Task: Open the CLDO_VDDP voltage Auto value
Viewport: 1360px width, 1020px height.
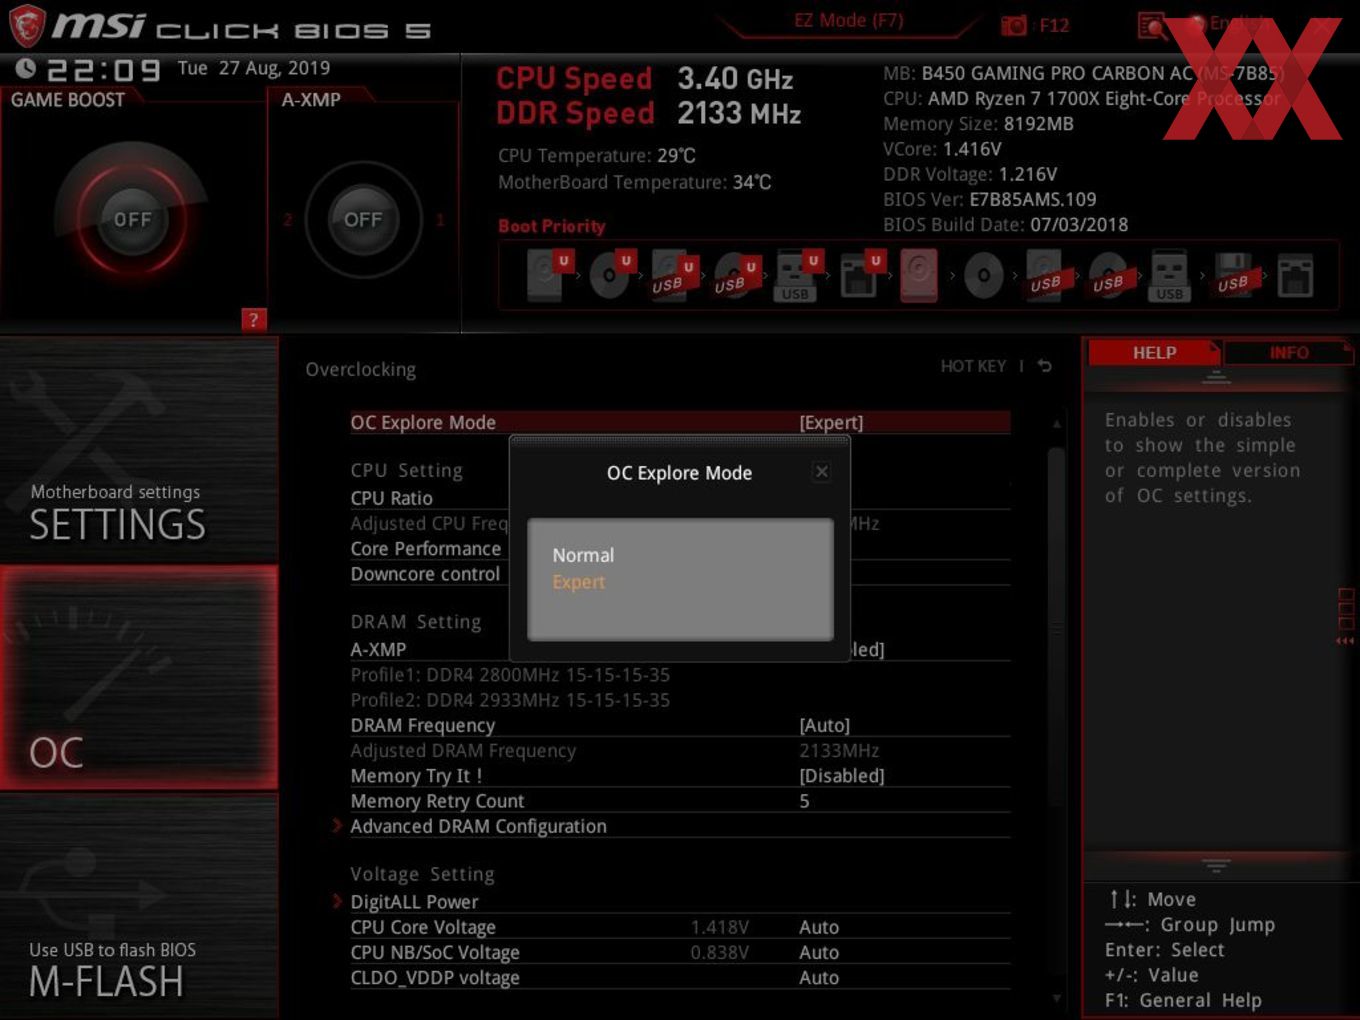Action: click(x=819, y=977)
